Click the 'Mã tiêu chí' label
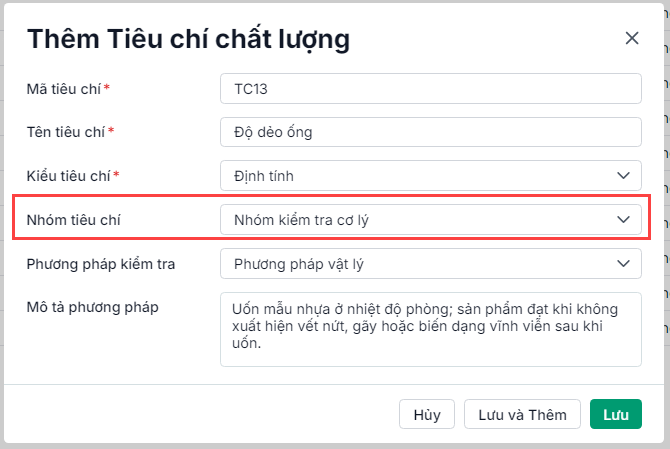Image resolution: width=670 pixels, height=449 pixels. (65, 88)
